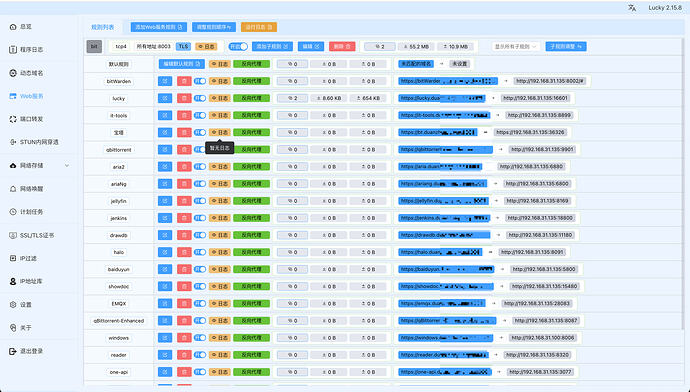The height and width of the screenshot is (392, 690).
Task: Open the 显示所有子规则 dropdown
Action: pos(516,46)
